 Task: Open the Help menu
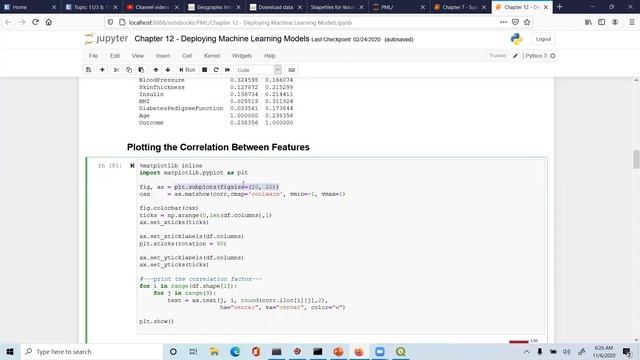[x=270, y=56]
